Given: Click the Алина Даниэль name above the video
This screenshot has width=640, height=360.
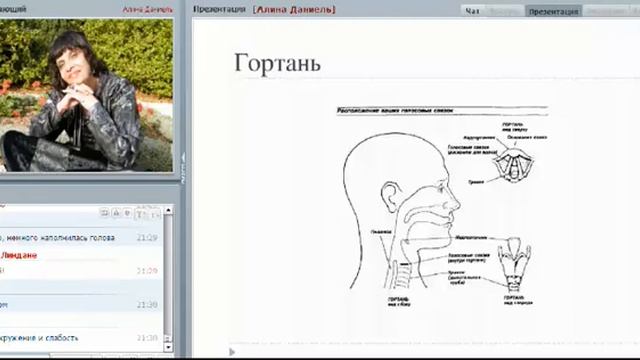Looking at the screenshot, I should 147,9.
